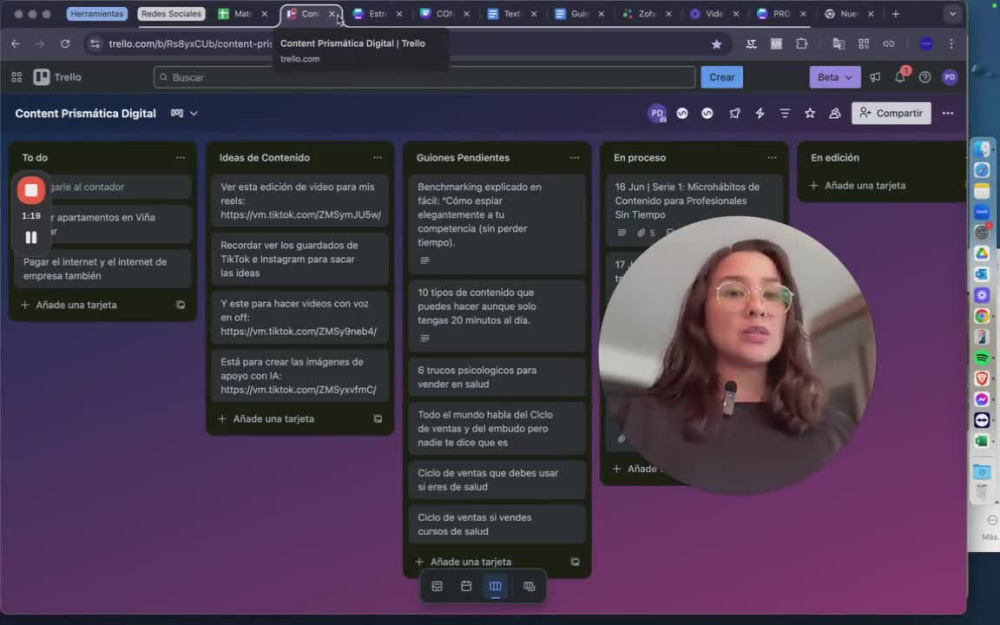
Task: Open the Chrome three-dot menu
Action: coord(951,43)
